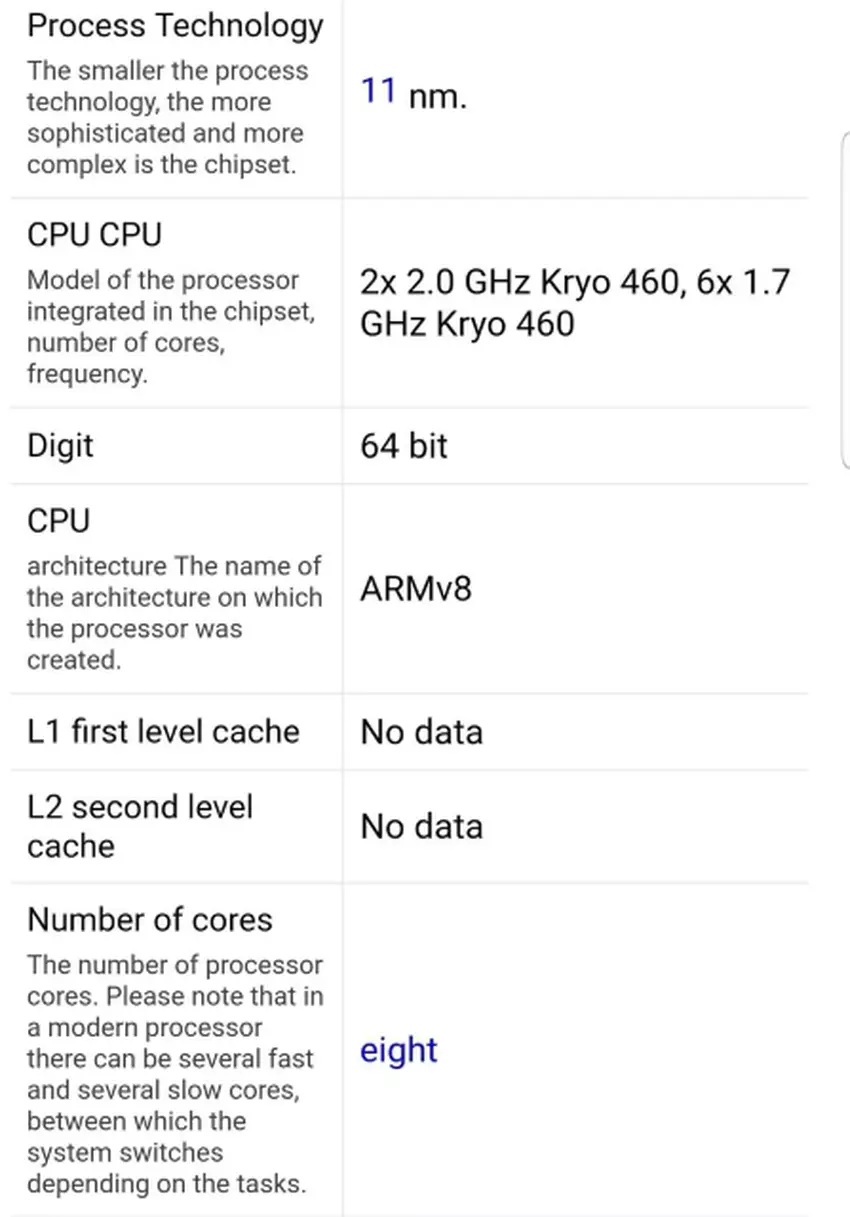Image resolution: width=850 pixels, height=1217 pixels.
Task: Click the "CPU CPU" row title
Action: (x=94, y=235)
